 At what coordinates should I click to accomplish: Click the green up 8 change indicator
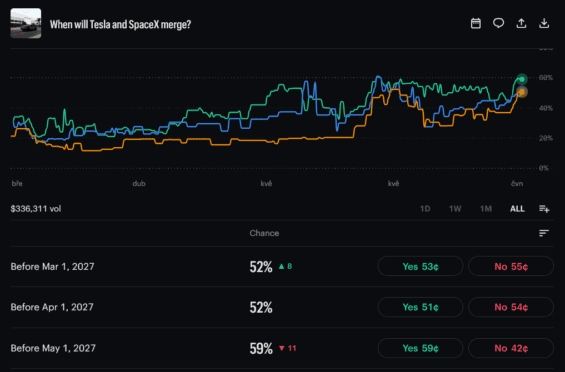(x=285, y=266)
